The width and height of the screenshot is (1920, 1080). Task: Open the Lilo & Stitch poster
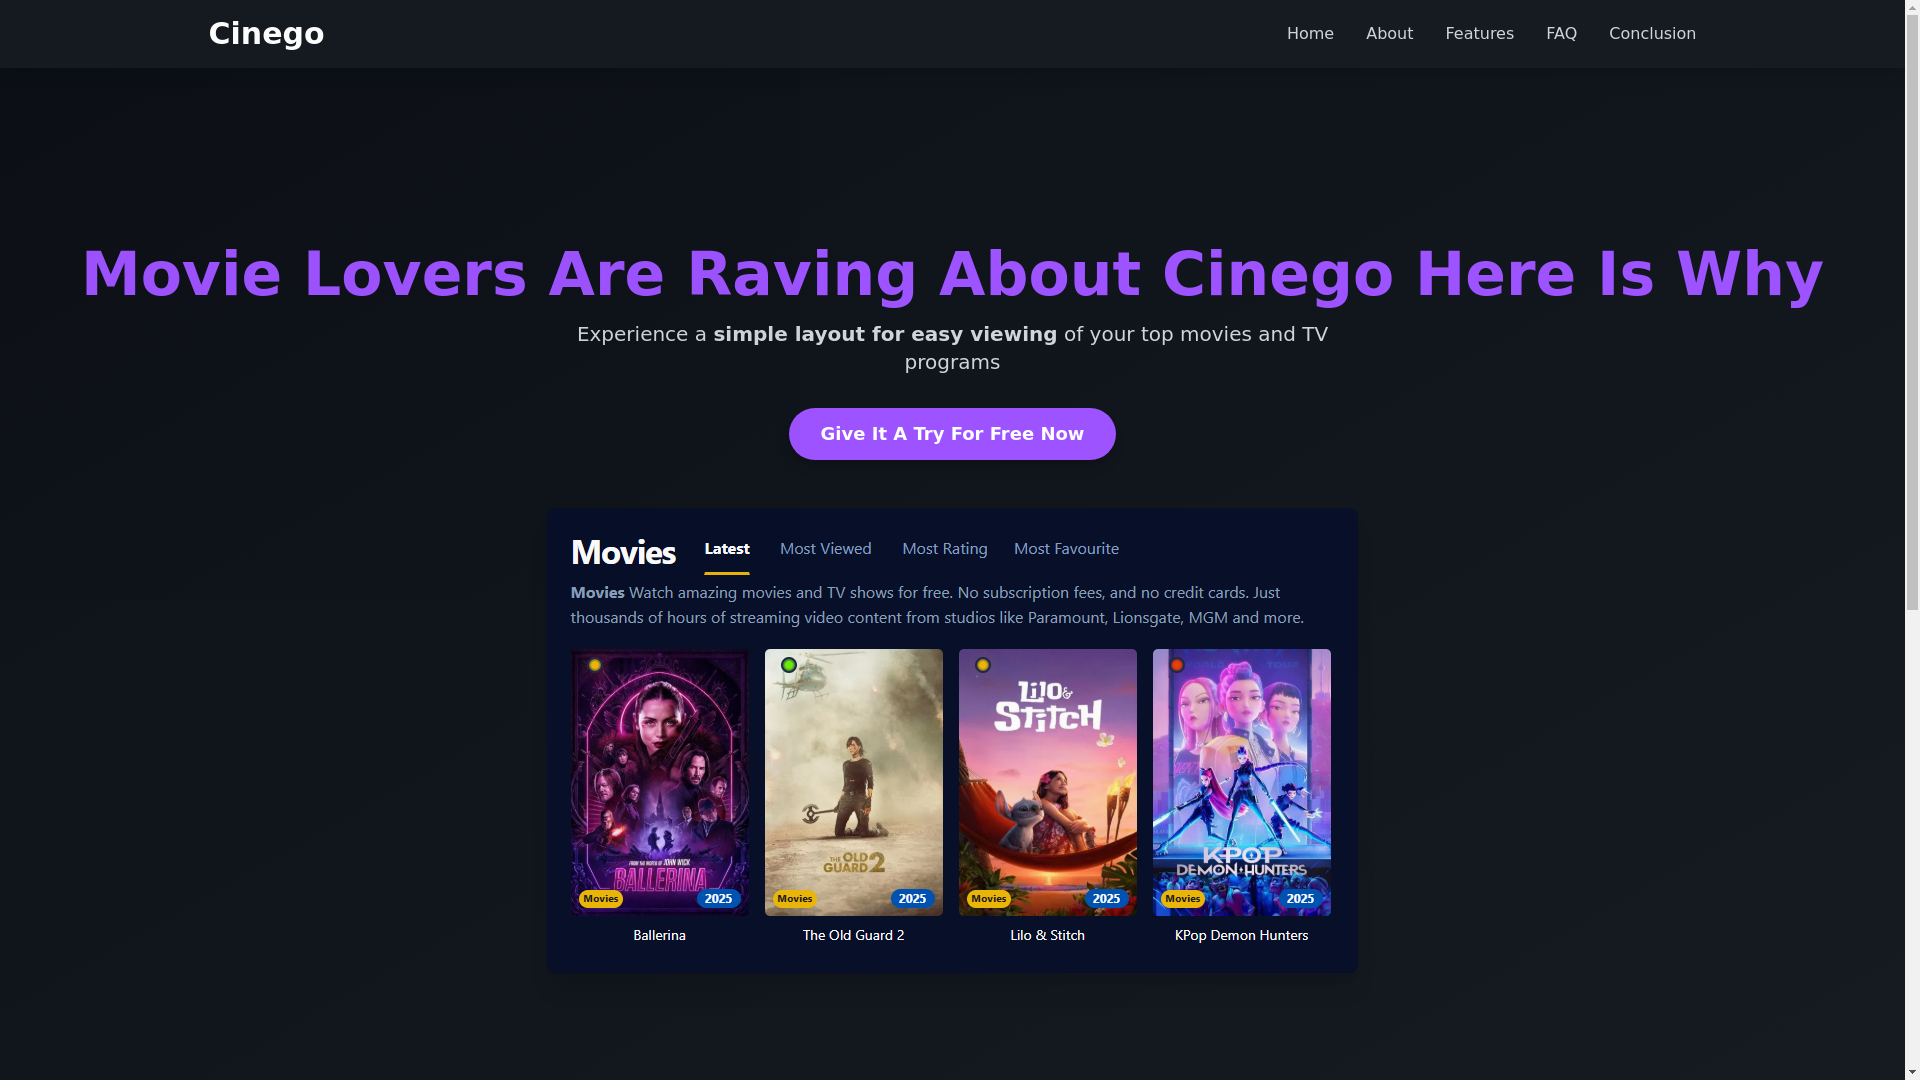pyautogui.click(x=1048, y=782)
